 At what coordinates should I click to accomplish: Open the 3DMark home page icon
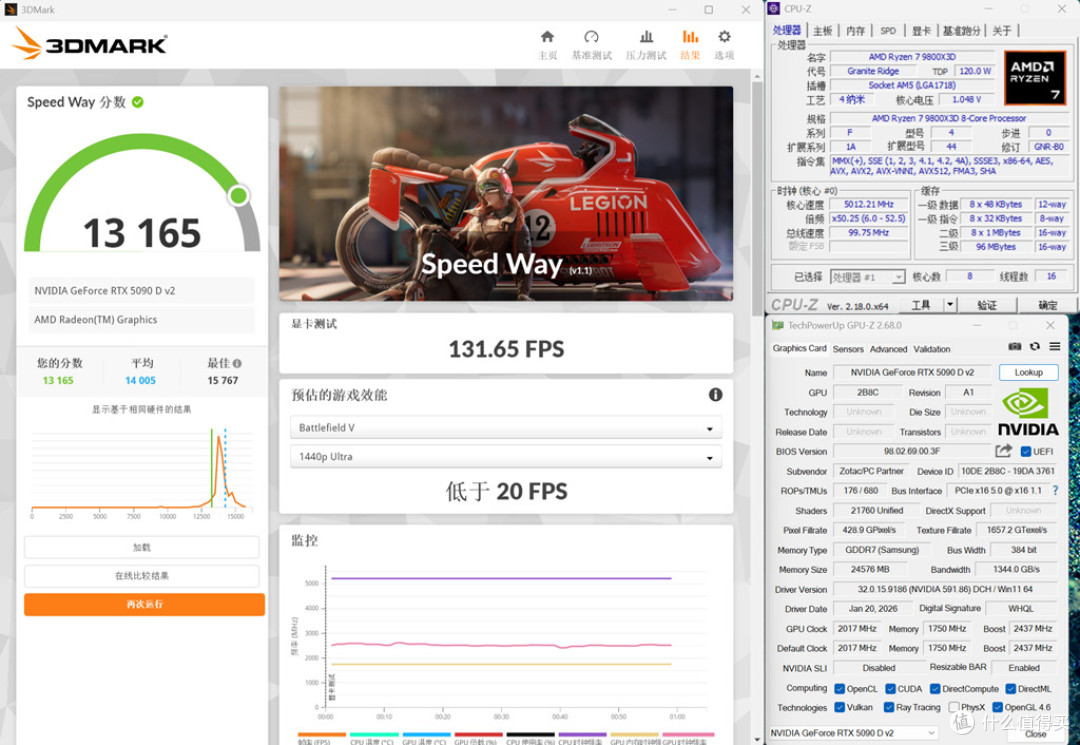pyautogui.click(x=548, y=36)
